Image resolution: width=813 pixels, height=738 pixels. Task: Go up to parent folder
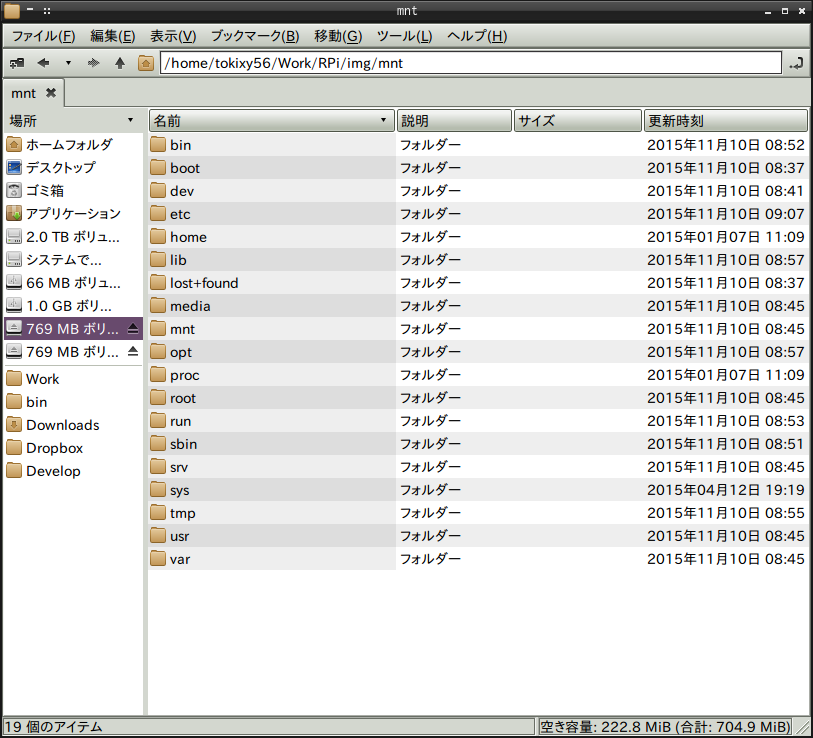click(120, 63)
